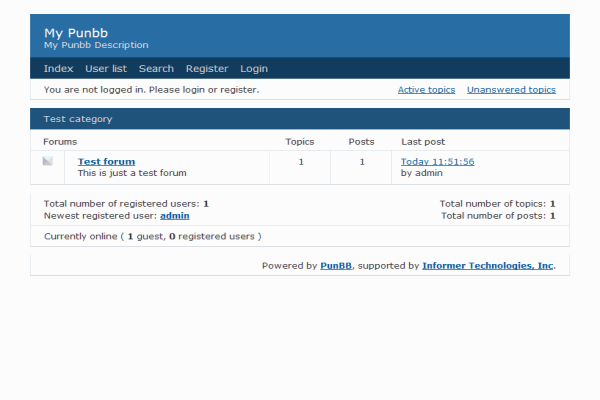Viewport: 600px width, 400px height.
Task: Open the Test forum link
Action: (x=106, y=161)
